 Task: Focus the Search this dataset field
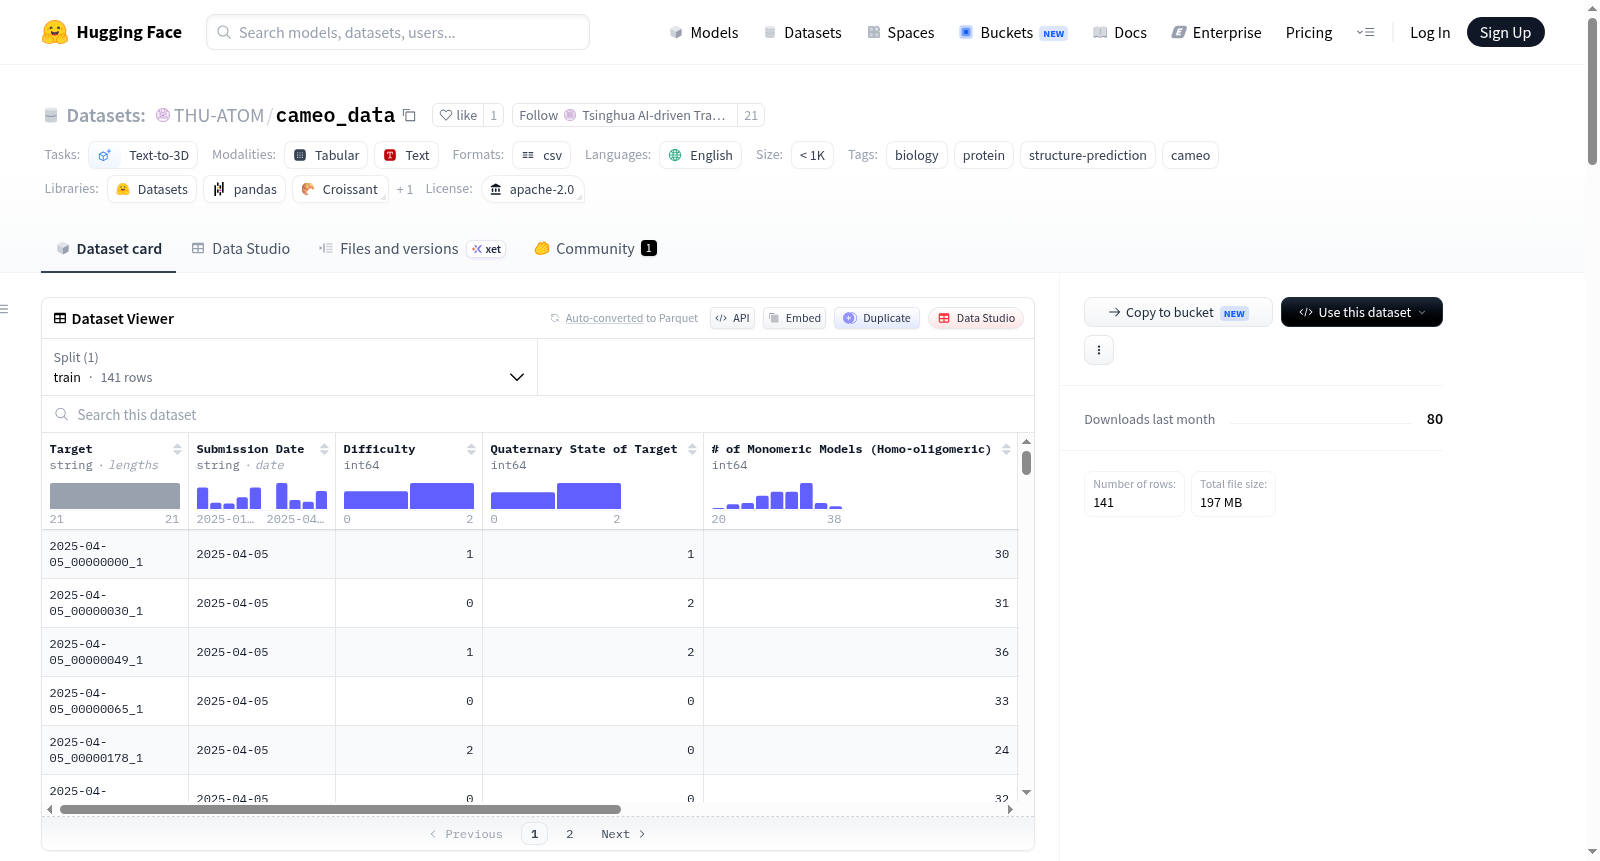tap(538, 414)
